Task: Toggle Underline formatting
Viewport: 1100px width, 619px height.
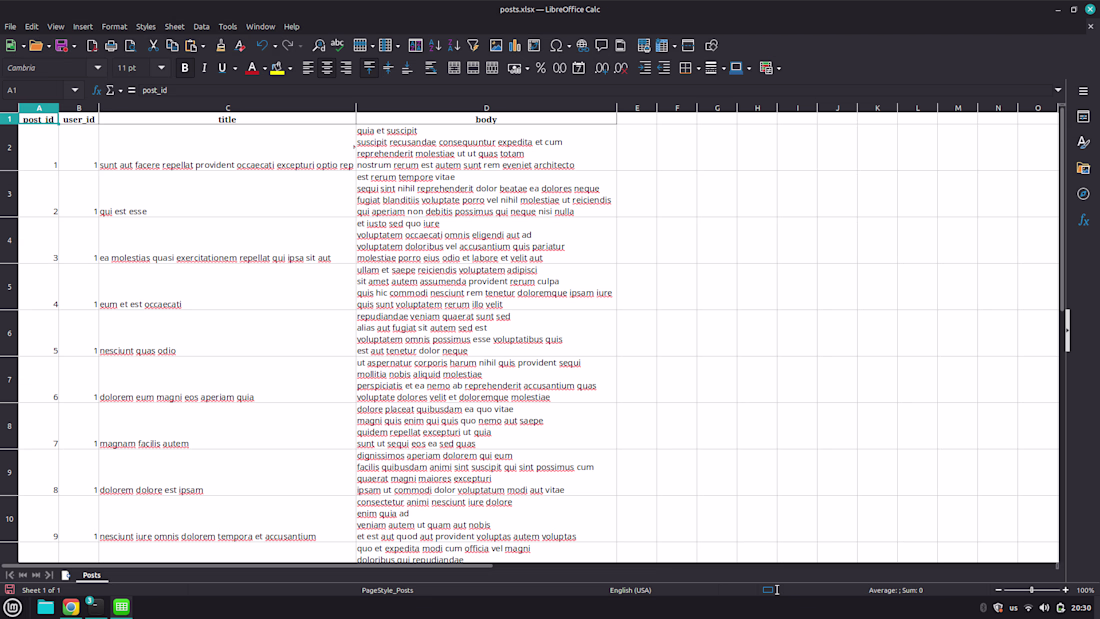Action: 222,68
